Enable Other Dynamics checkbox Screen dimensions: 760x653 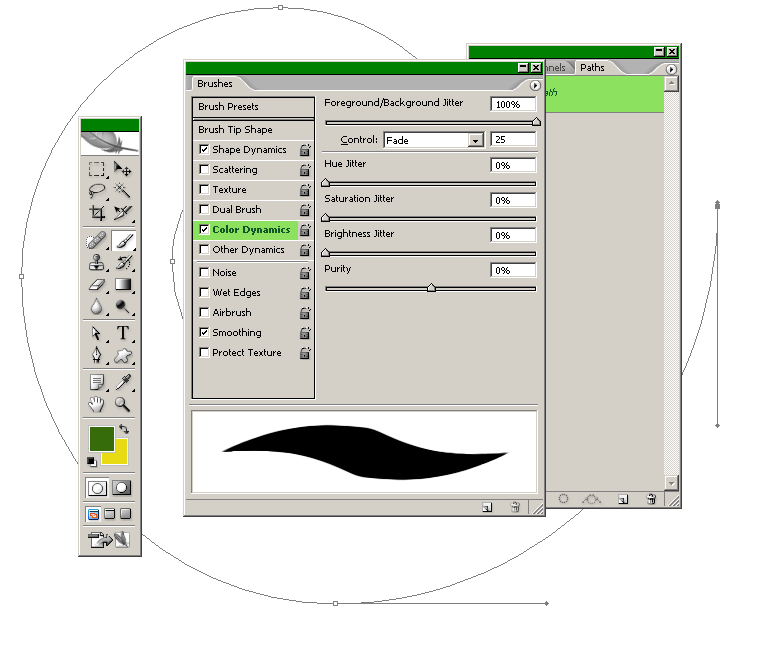[x=204, y=249]
